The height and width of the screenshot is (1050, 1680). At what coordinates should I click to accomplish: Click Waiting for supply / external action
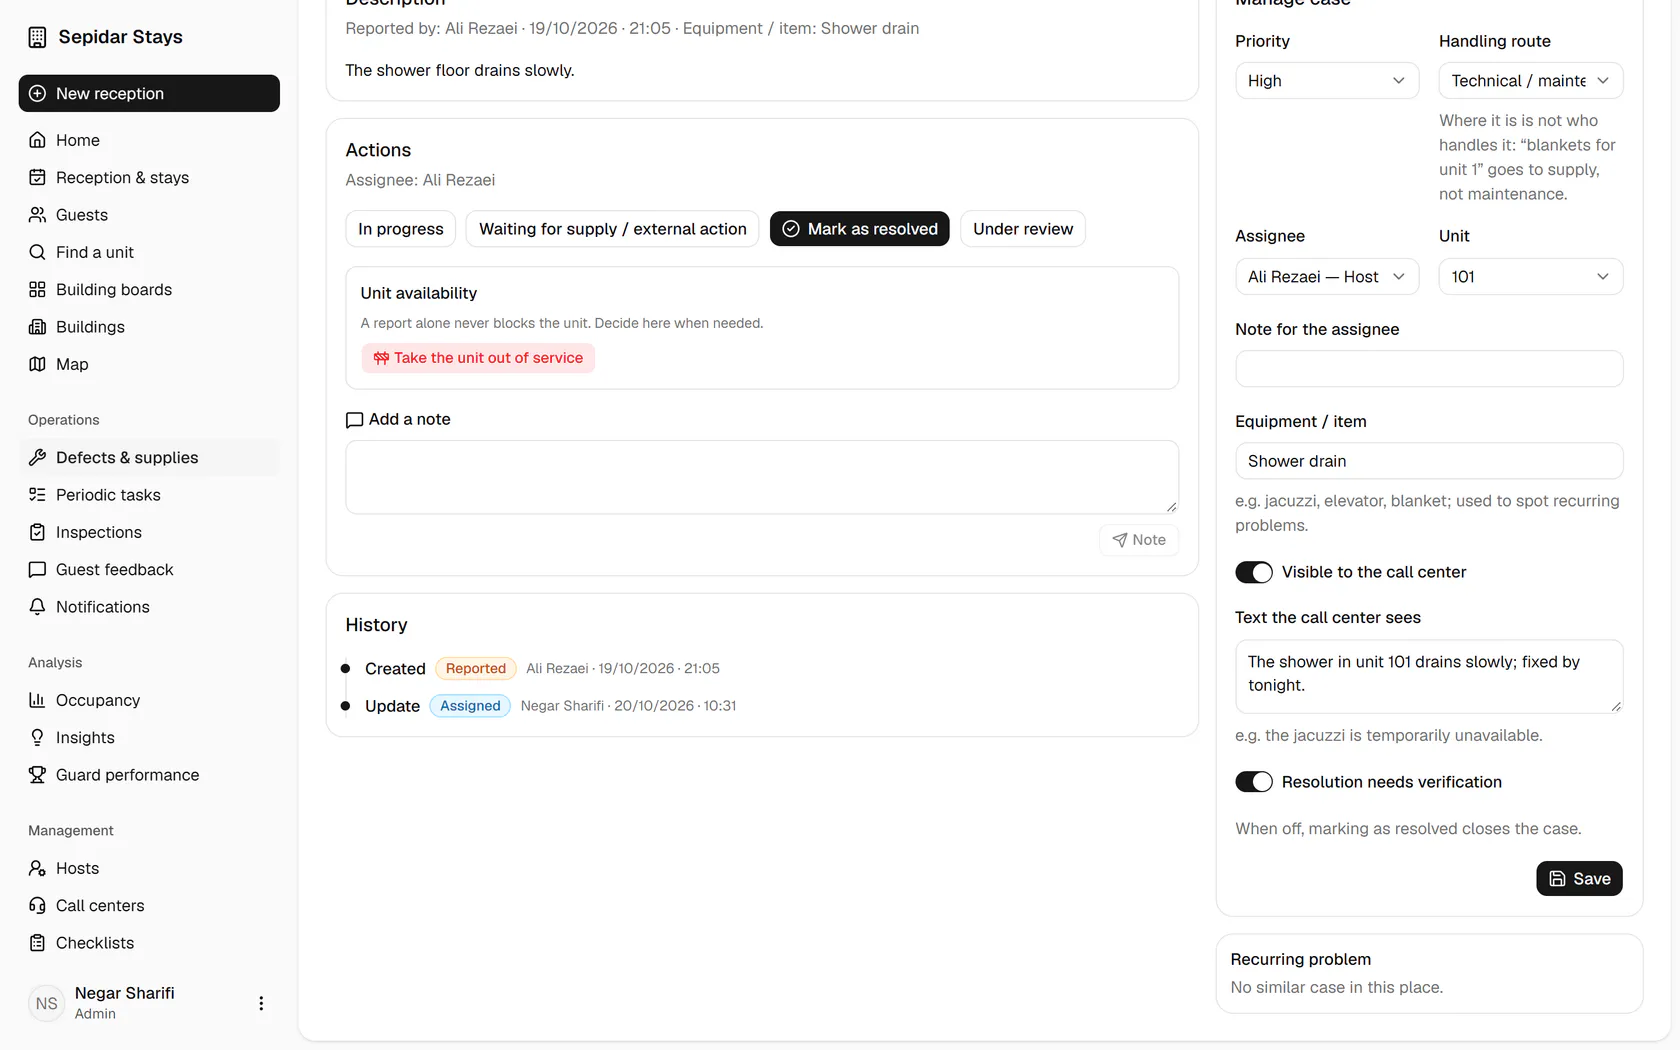613,229
